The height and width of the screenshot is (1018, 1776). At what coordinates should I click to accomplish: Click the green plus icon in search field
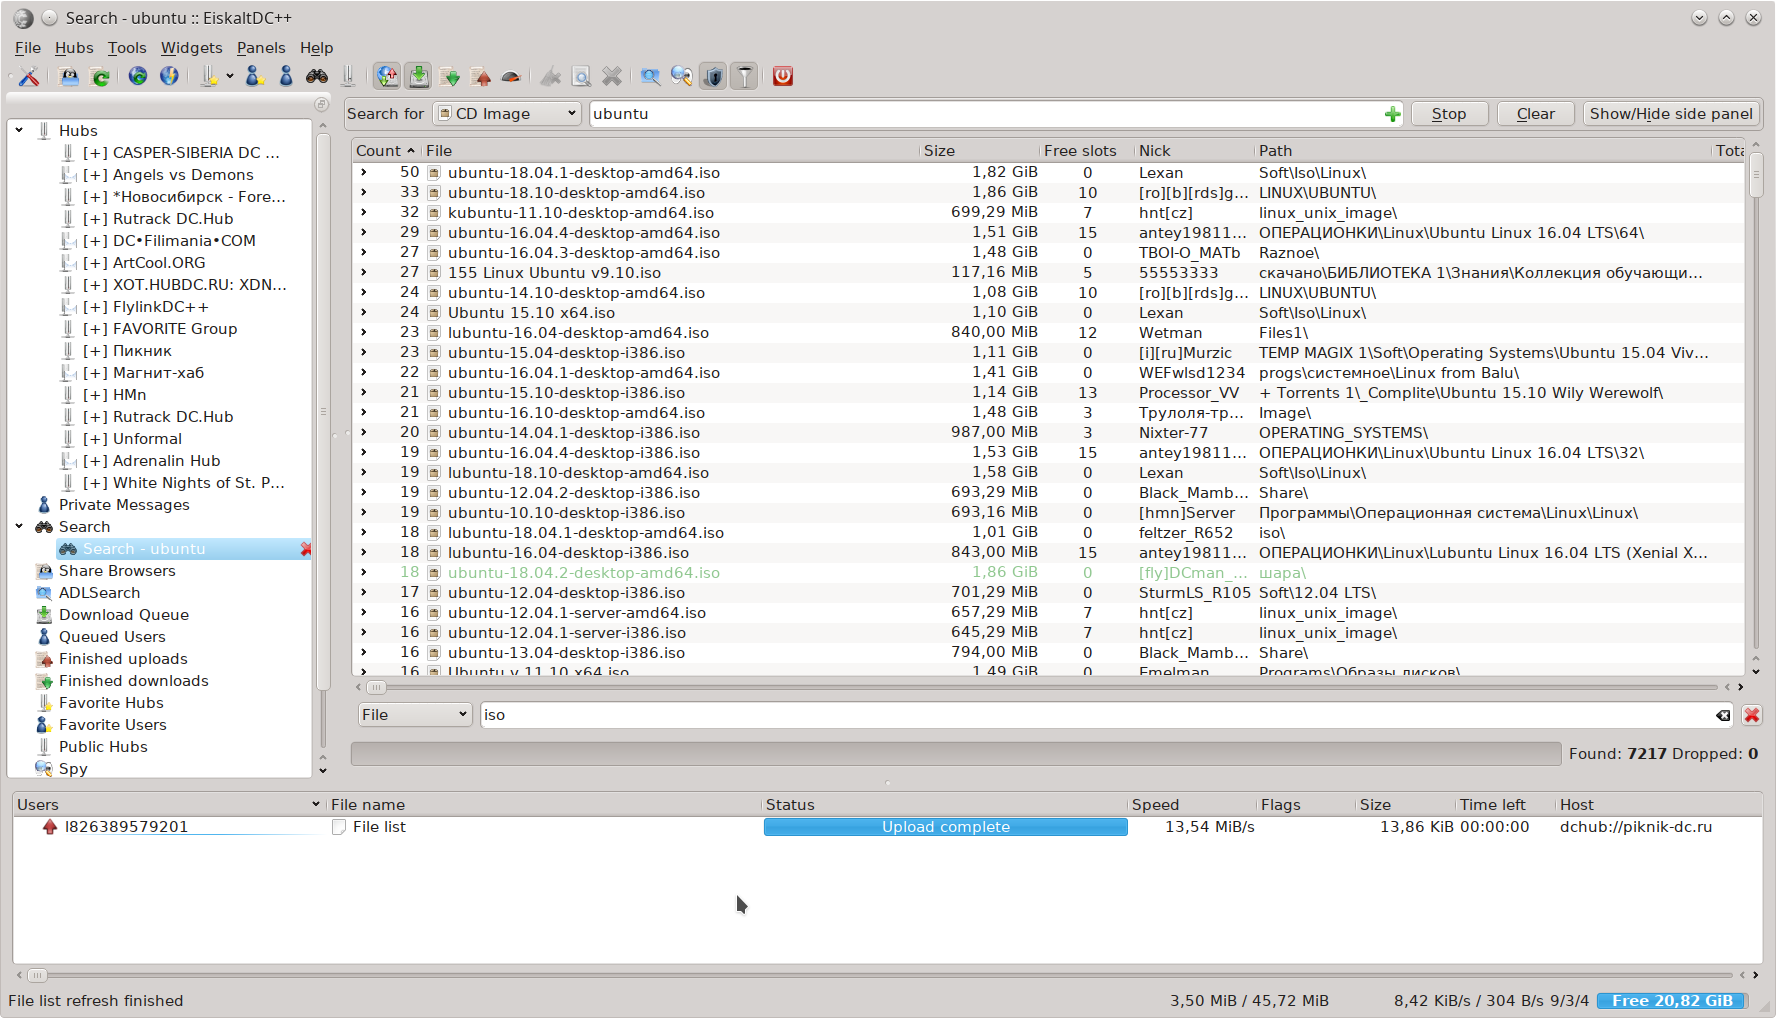coord(1392,114)
